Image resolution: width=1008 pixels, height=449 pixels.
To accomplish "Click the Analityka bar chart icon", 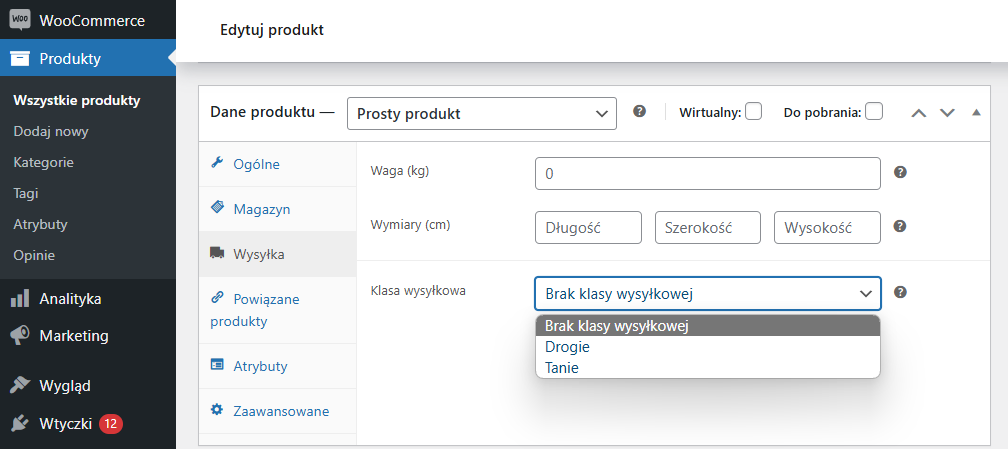I will pos(20,298).
